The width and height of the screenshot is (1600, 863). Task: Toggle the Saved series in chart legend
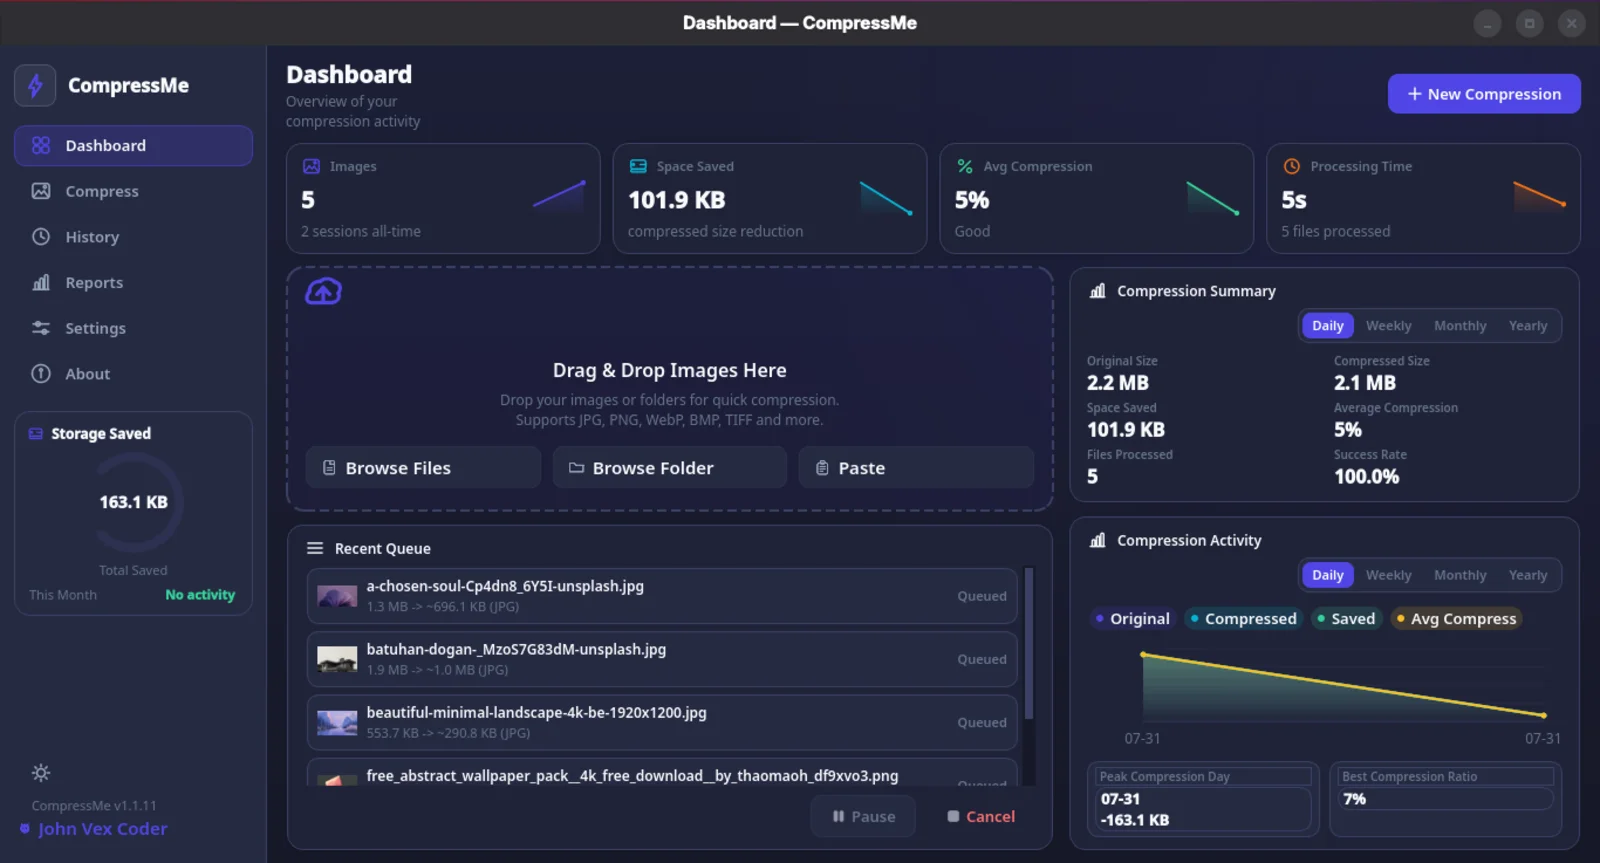tap(1346, 619)
